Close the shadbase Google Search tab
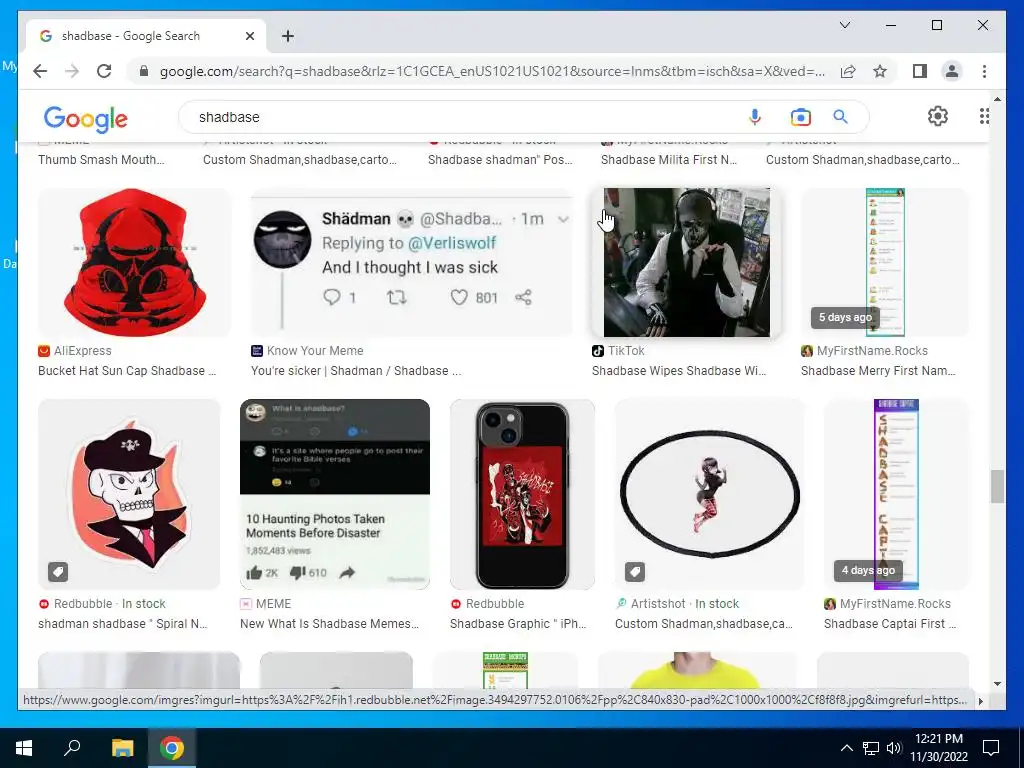 pyautogui.click(x=249, y=36)
